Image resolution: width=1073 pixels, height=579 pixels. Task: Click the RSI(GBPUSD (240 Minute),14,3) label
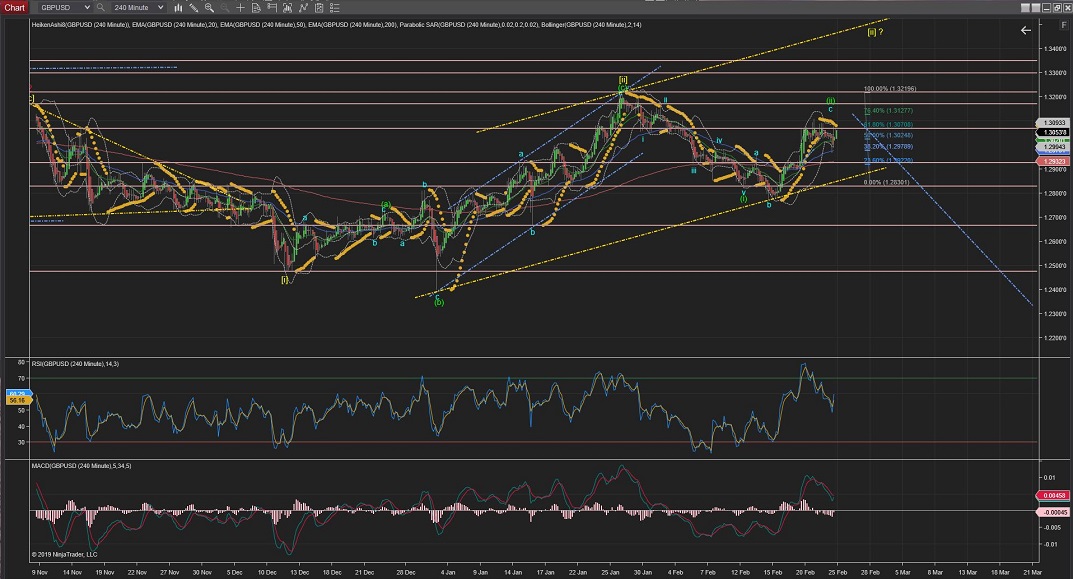(x=75, y=363)
